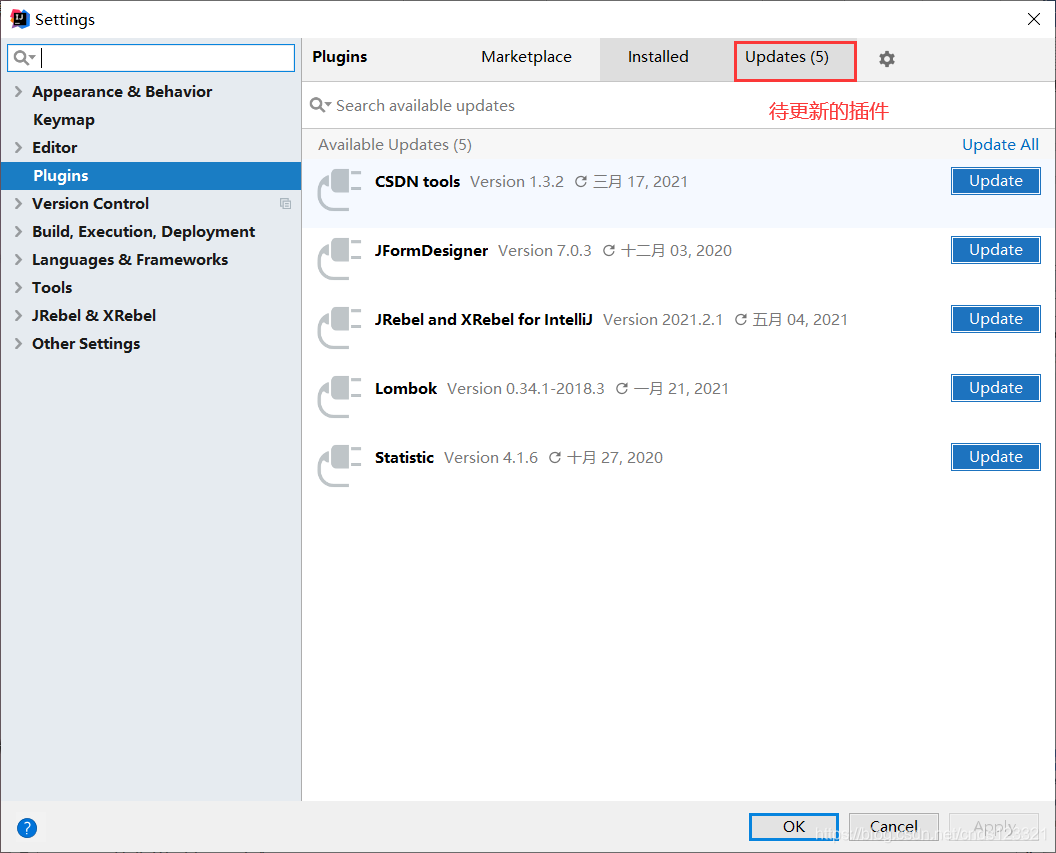Screen dimensions: 1056x853
Task: Click refresh icon beside JFormDesigner date
Action: [x=609, y=250]
